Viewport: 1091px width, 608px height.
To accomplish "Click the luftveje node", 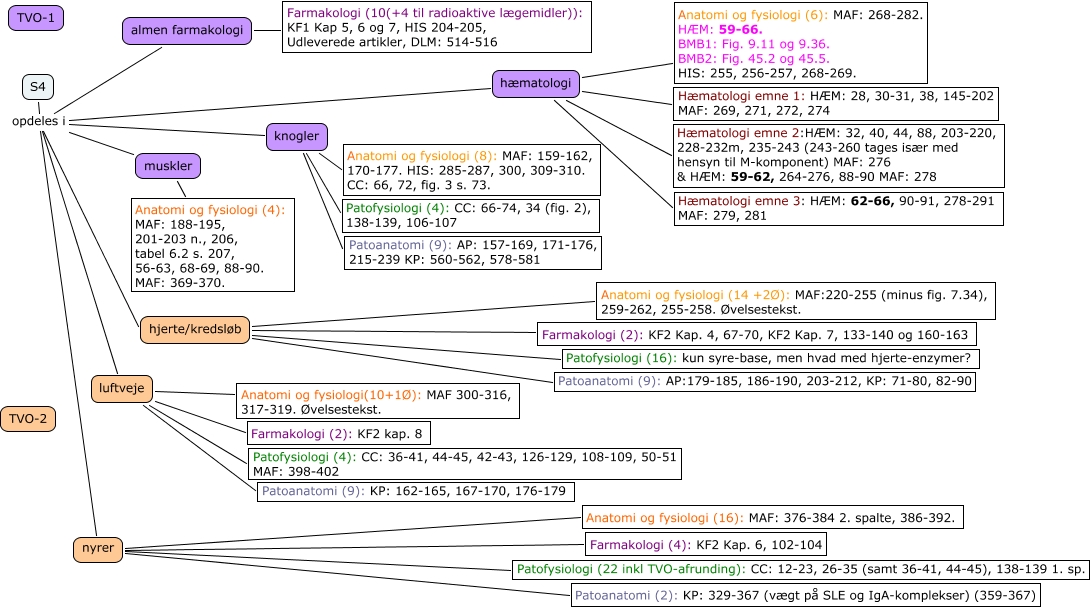I will [122, 387].
